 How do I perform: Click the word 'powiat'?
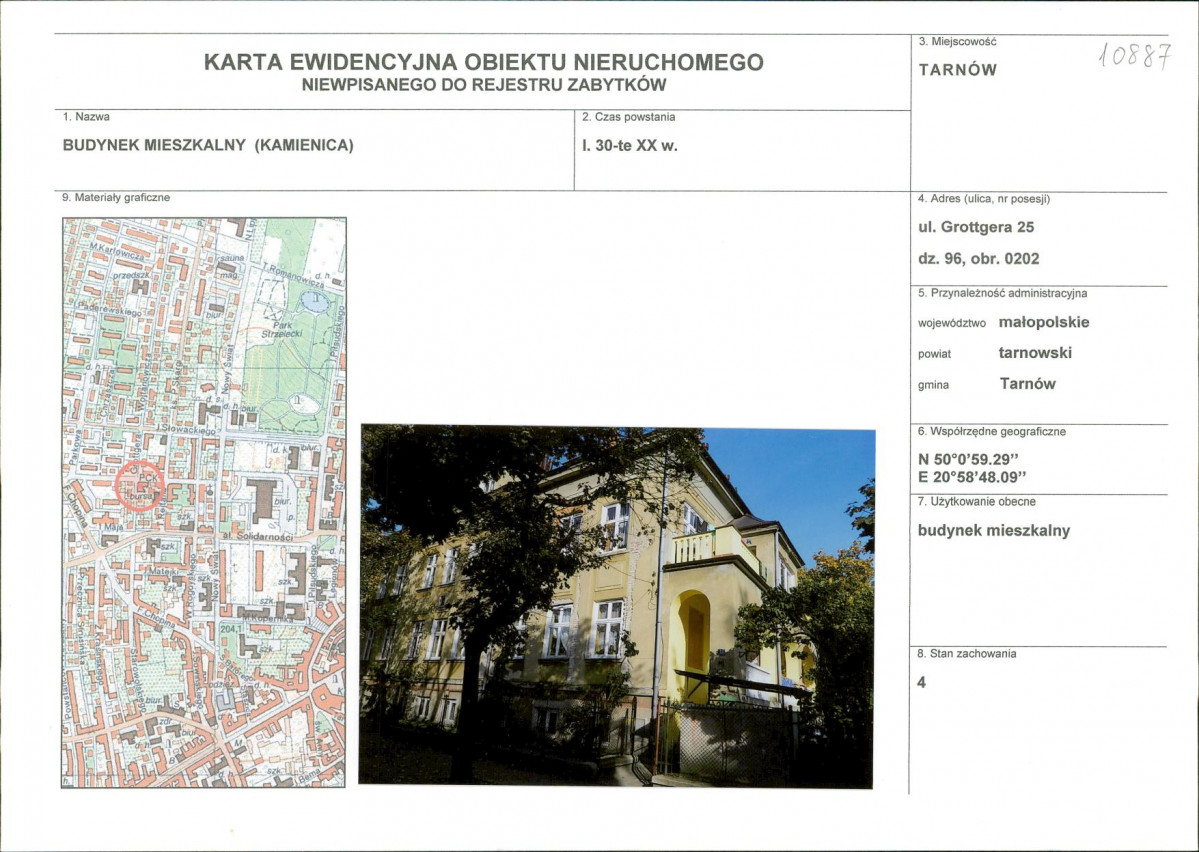click(x=934, y=354)
